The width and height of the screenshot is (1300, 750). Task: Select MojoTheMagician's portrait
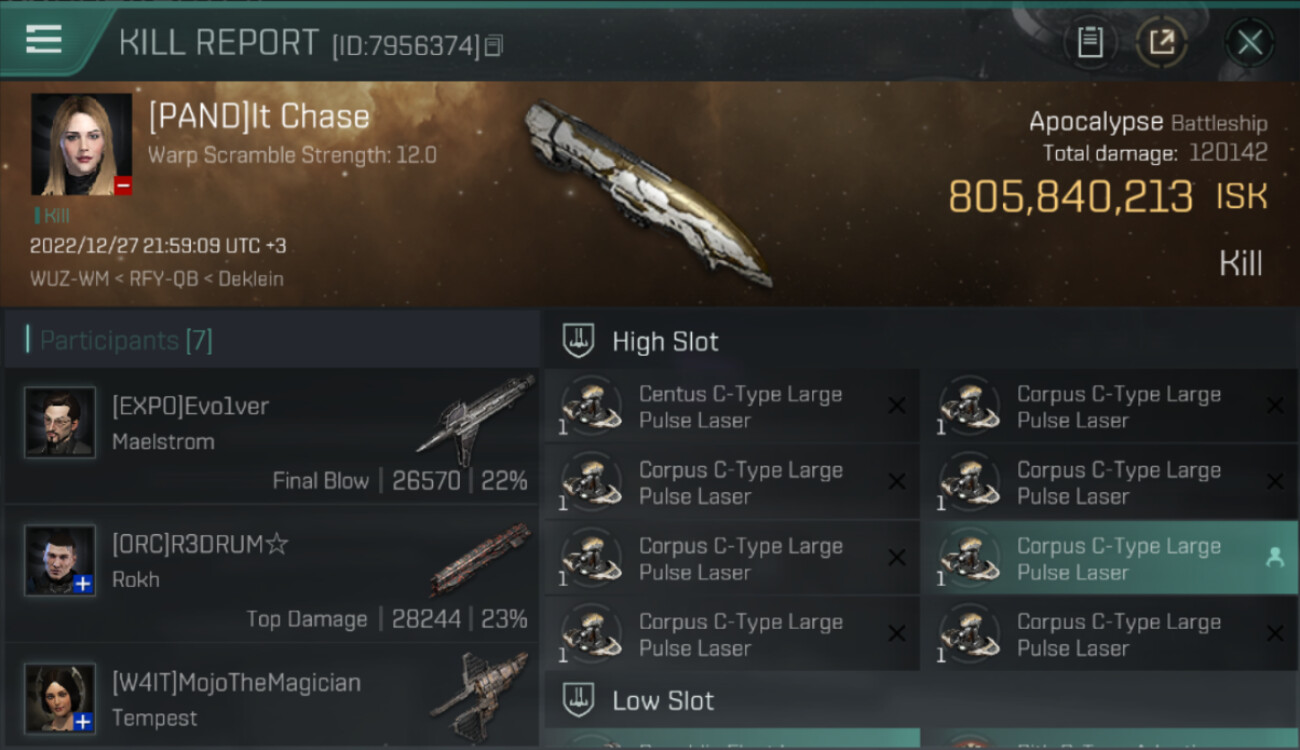point(60,698)
